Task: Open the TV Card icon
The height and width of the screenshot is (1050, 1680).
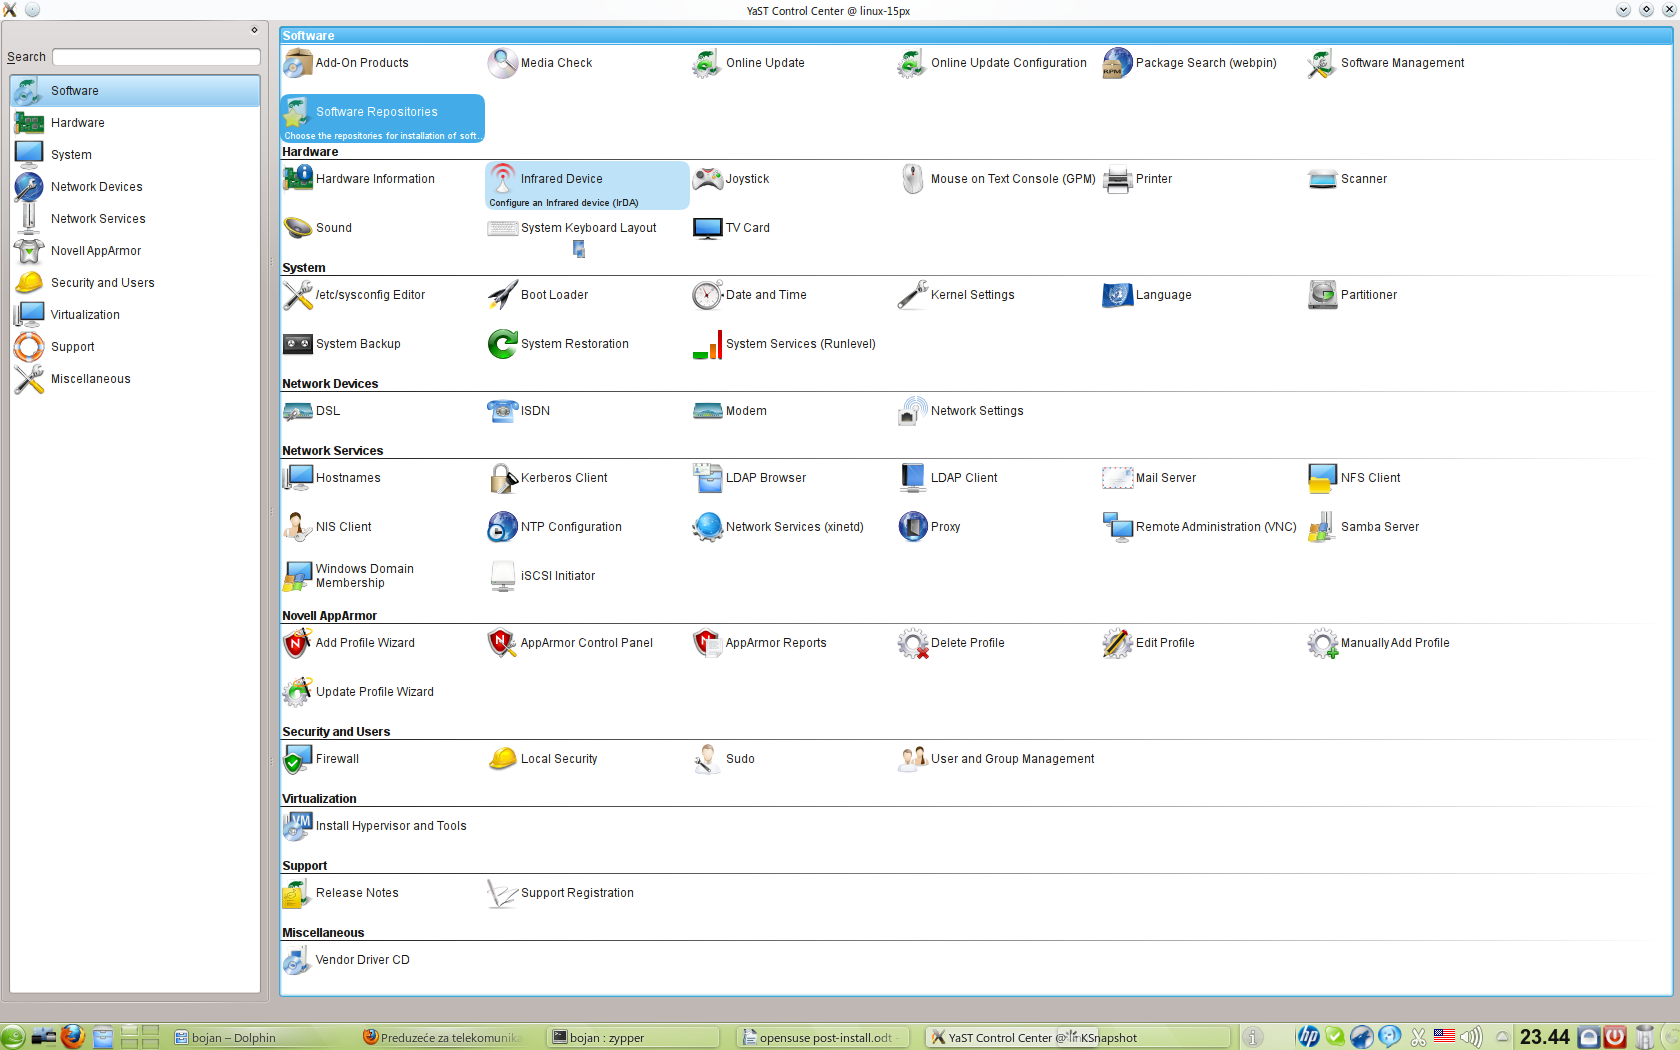Action: point(707,228)
